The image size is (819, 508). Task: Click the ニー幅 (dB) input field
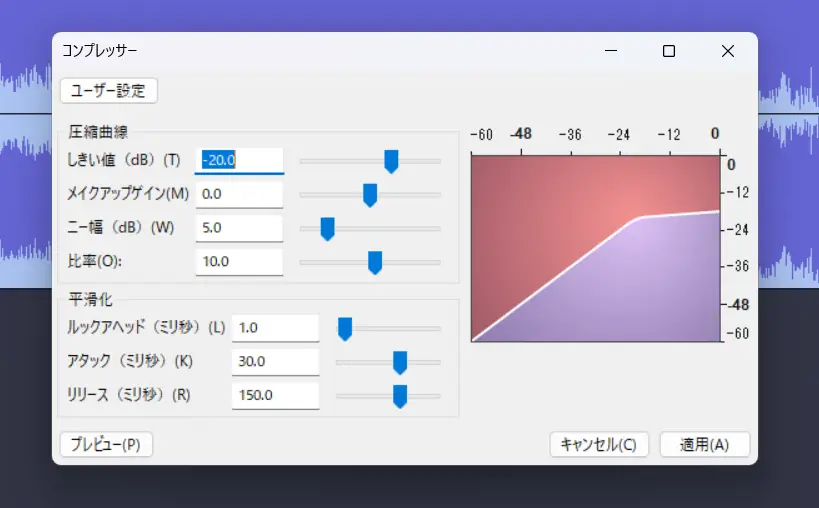pyautogui.click(x=240, y=228)
